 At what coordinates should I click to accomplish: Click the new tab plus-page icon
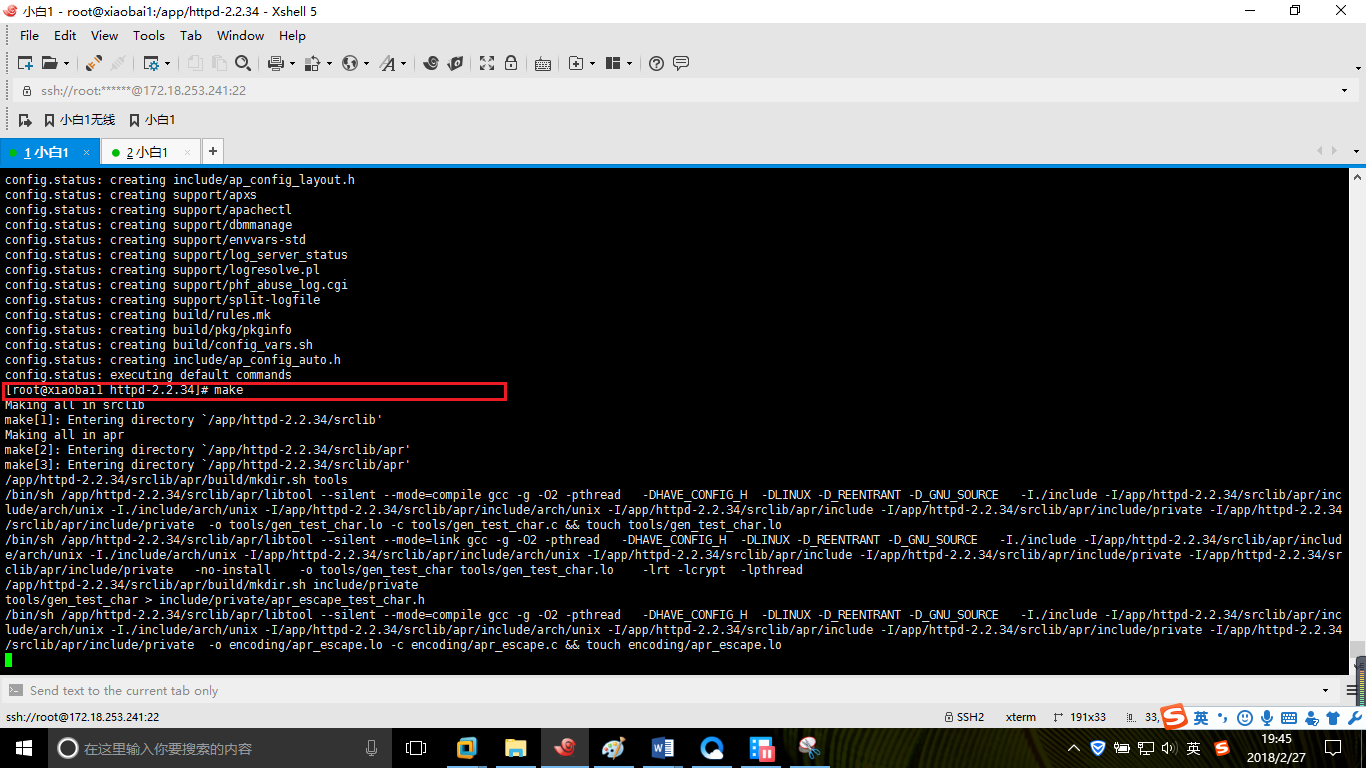(x=576, y=63)
